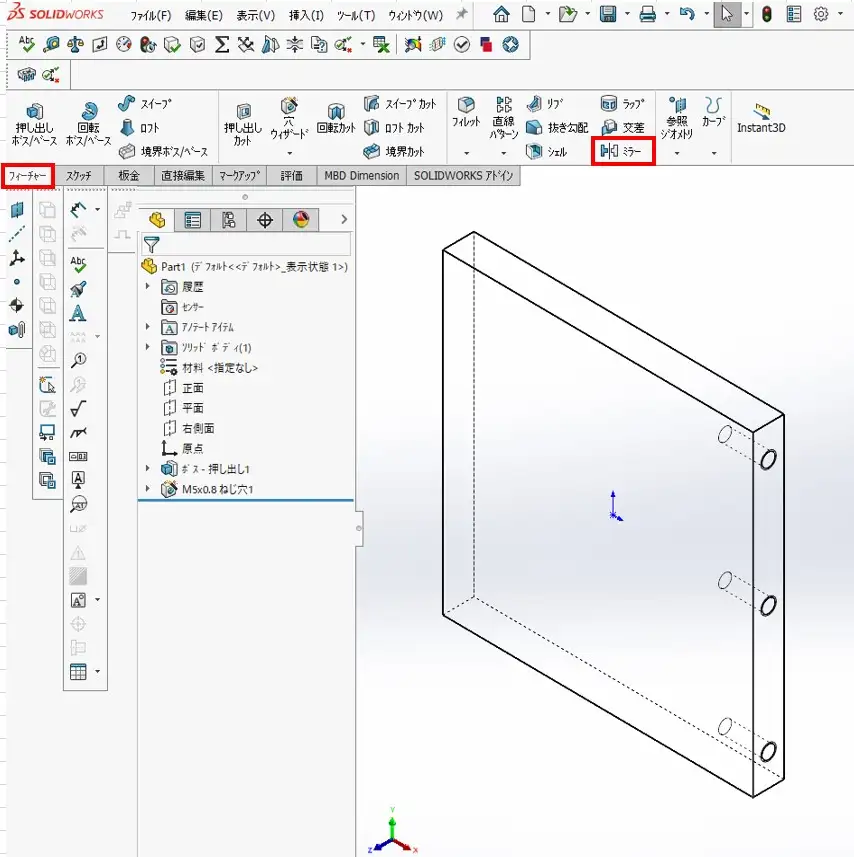The height and width of the screenshot is (857, 854).
Task: Click the ミラー (Mirror) feature tool
Action: coord(623,151)
